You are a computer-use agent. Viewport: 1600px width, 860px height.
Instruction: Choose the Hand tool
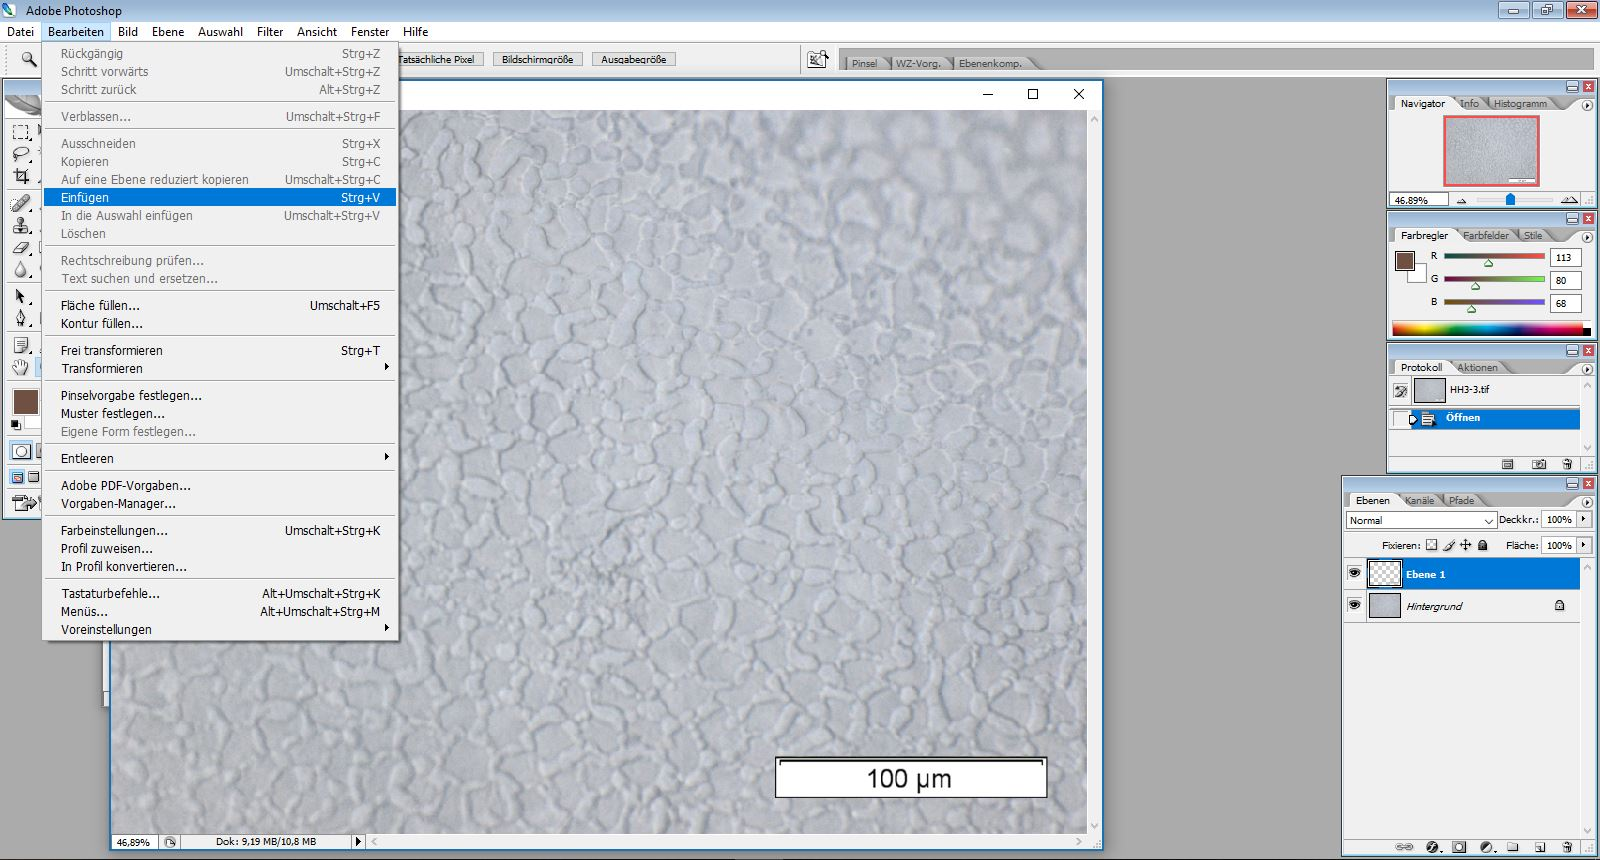(x=21, y=367)
